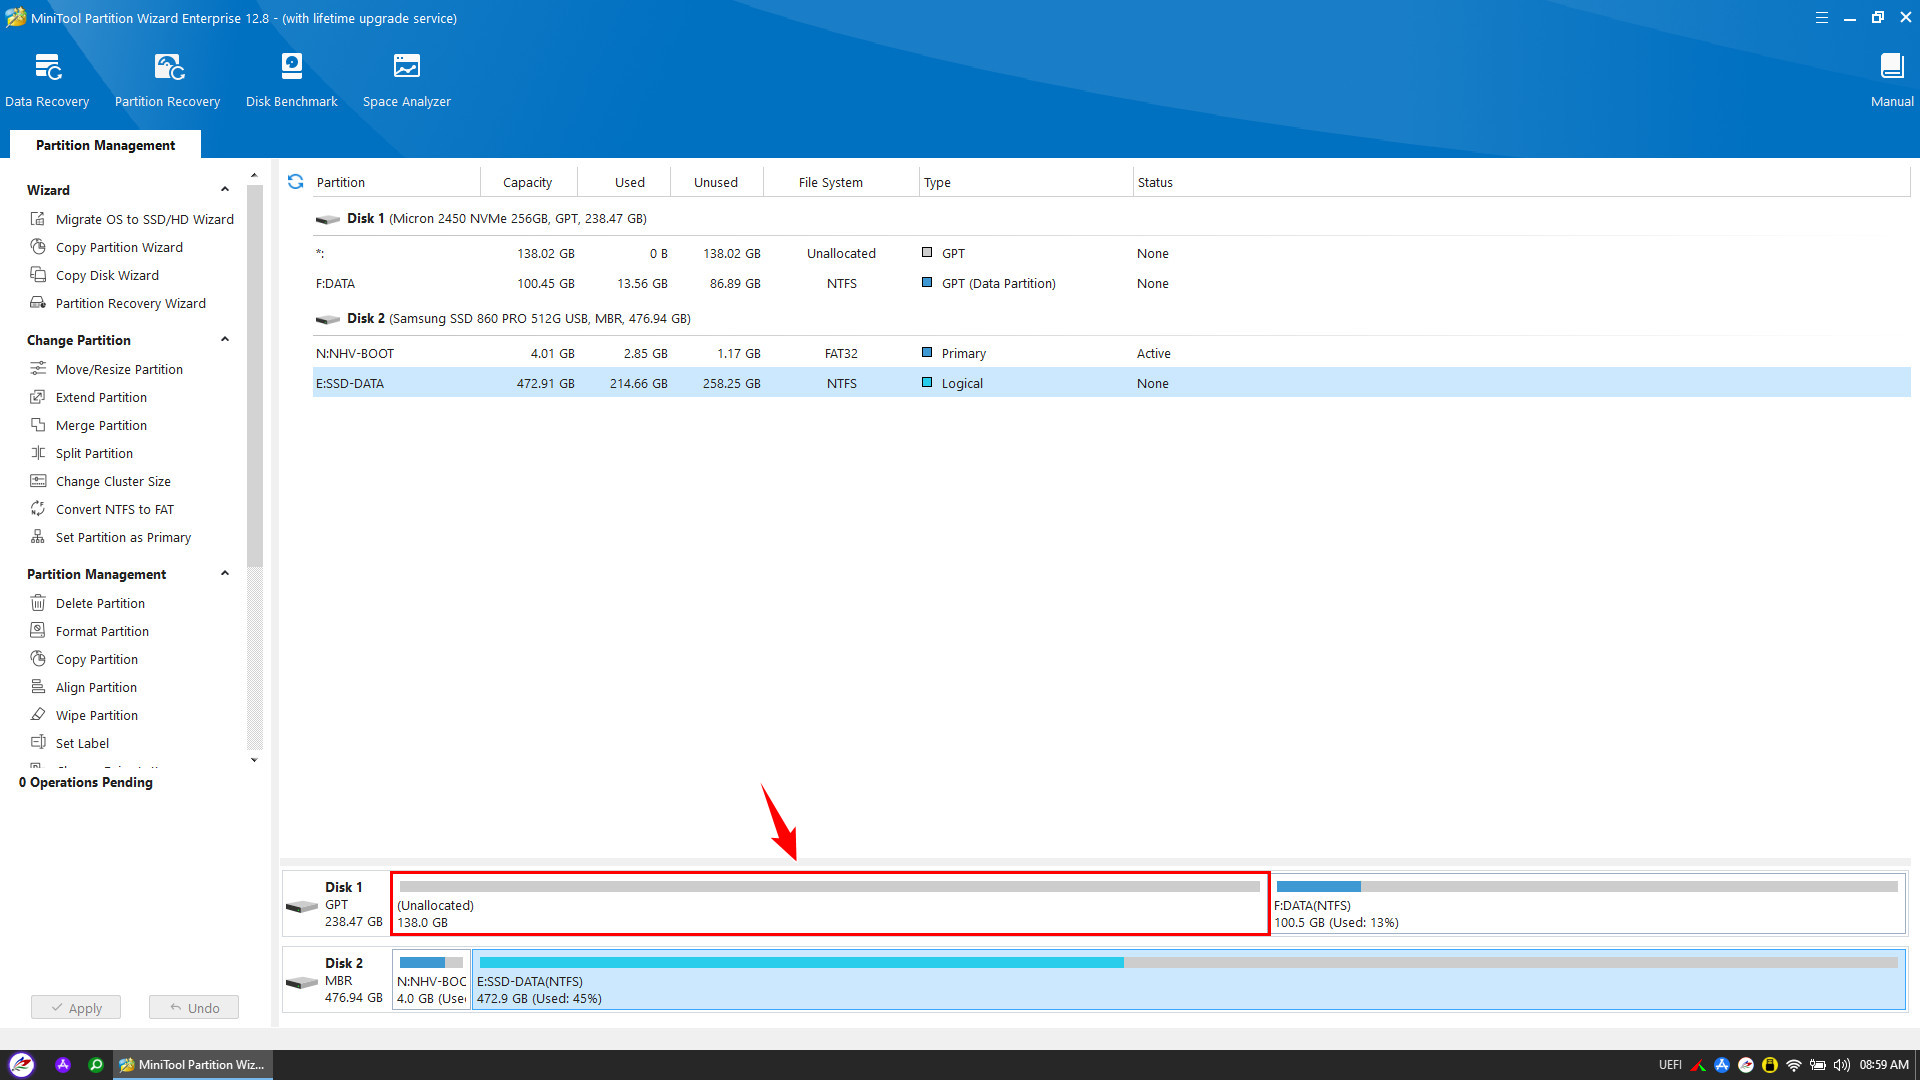Click the refresh disk list icon
The image size is (1920, 1080).
[295, 182]
